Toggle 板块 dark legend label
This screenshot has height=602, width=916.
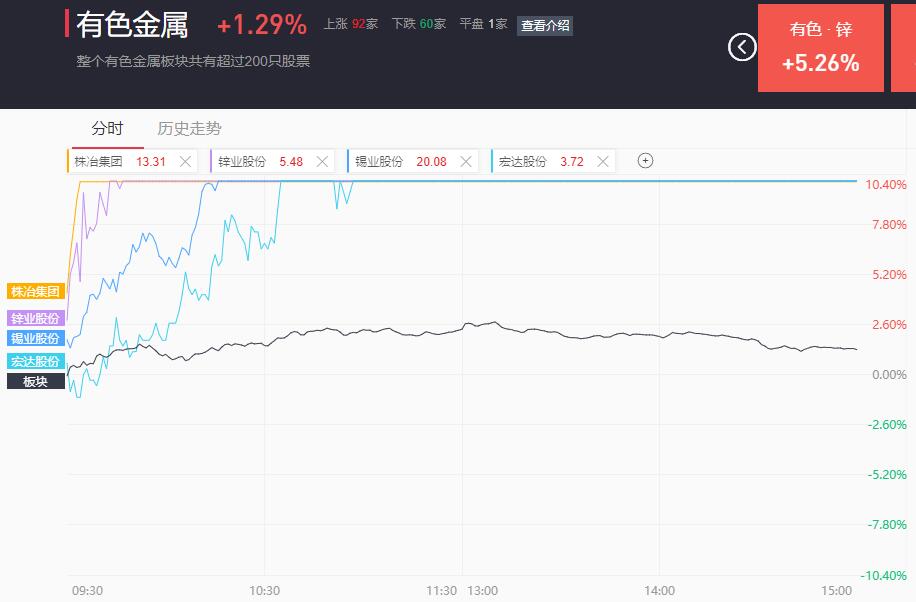tap(36, 381)
